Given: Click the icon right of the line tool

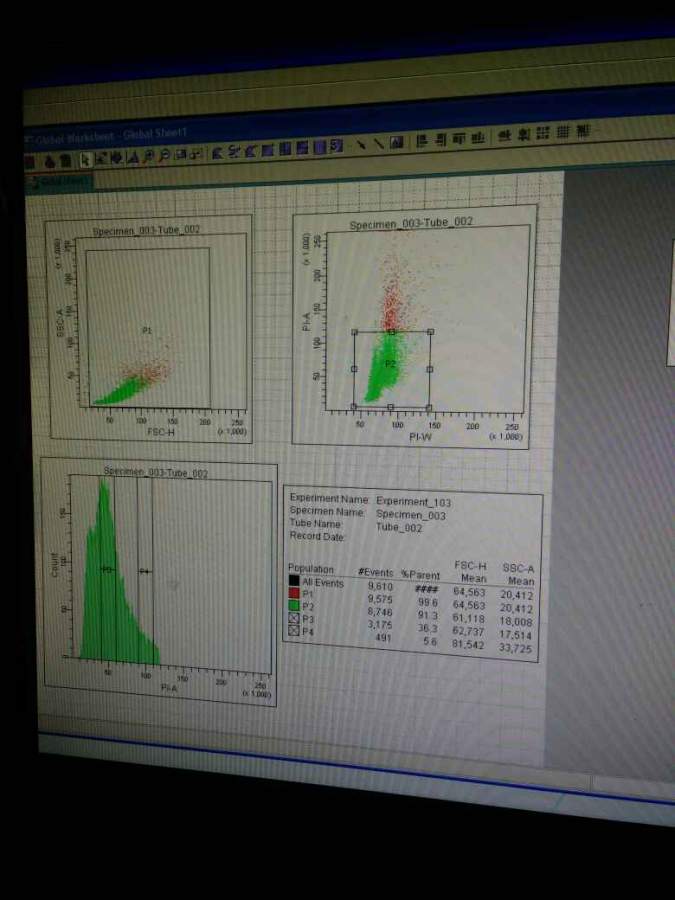Looking at the screenshot, I should (397, 142).
